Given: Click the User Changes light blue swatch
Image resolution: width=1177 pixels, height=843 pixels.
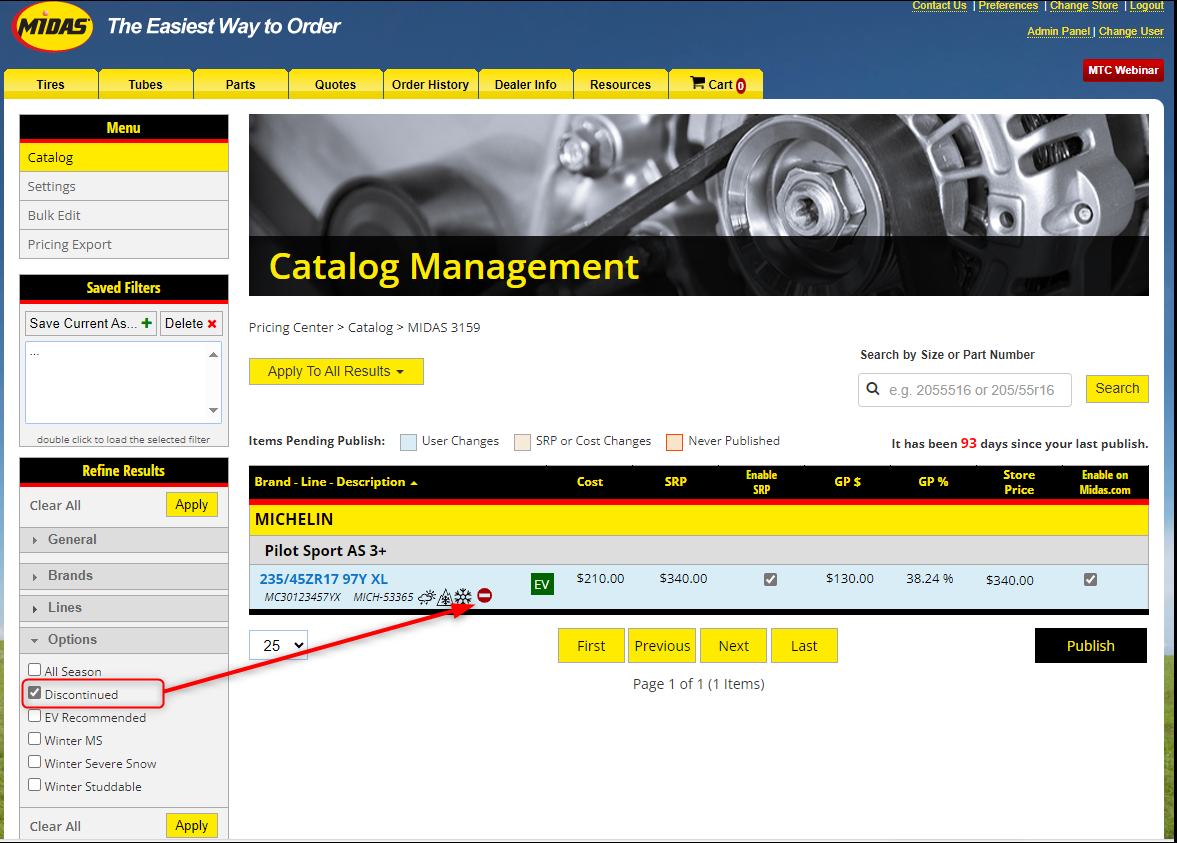Looking at the screenshot, I should click(x=408, y=442).
